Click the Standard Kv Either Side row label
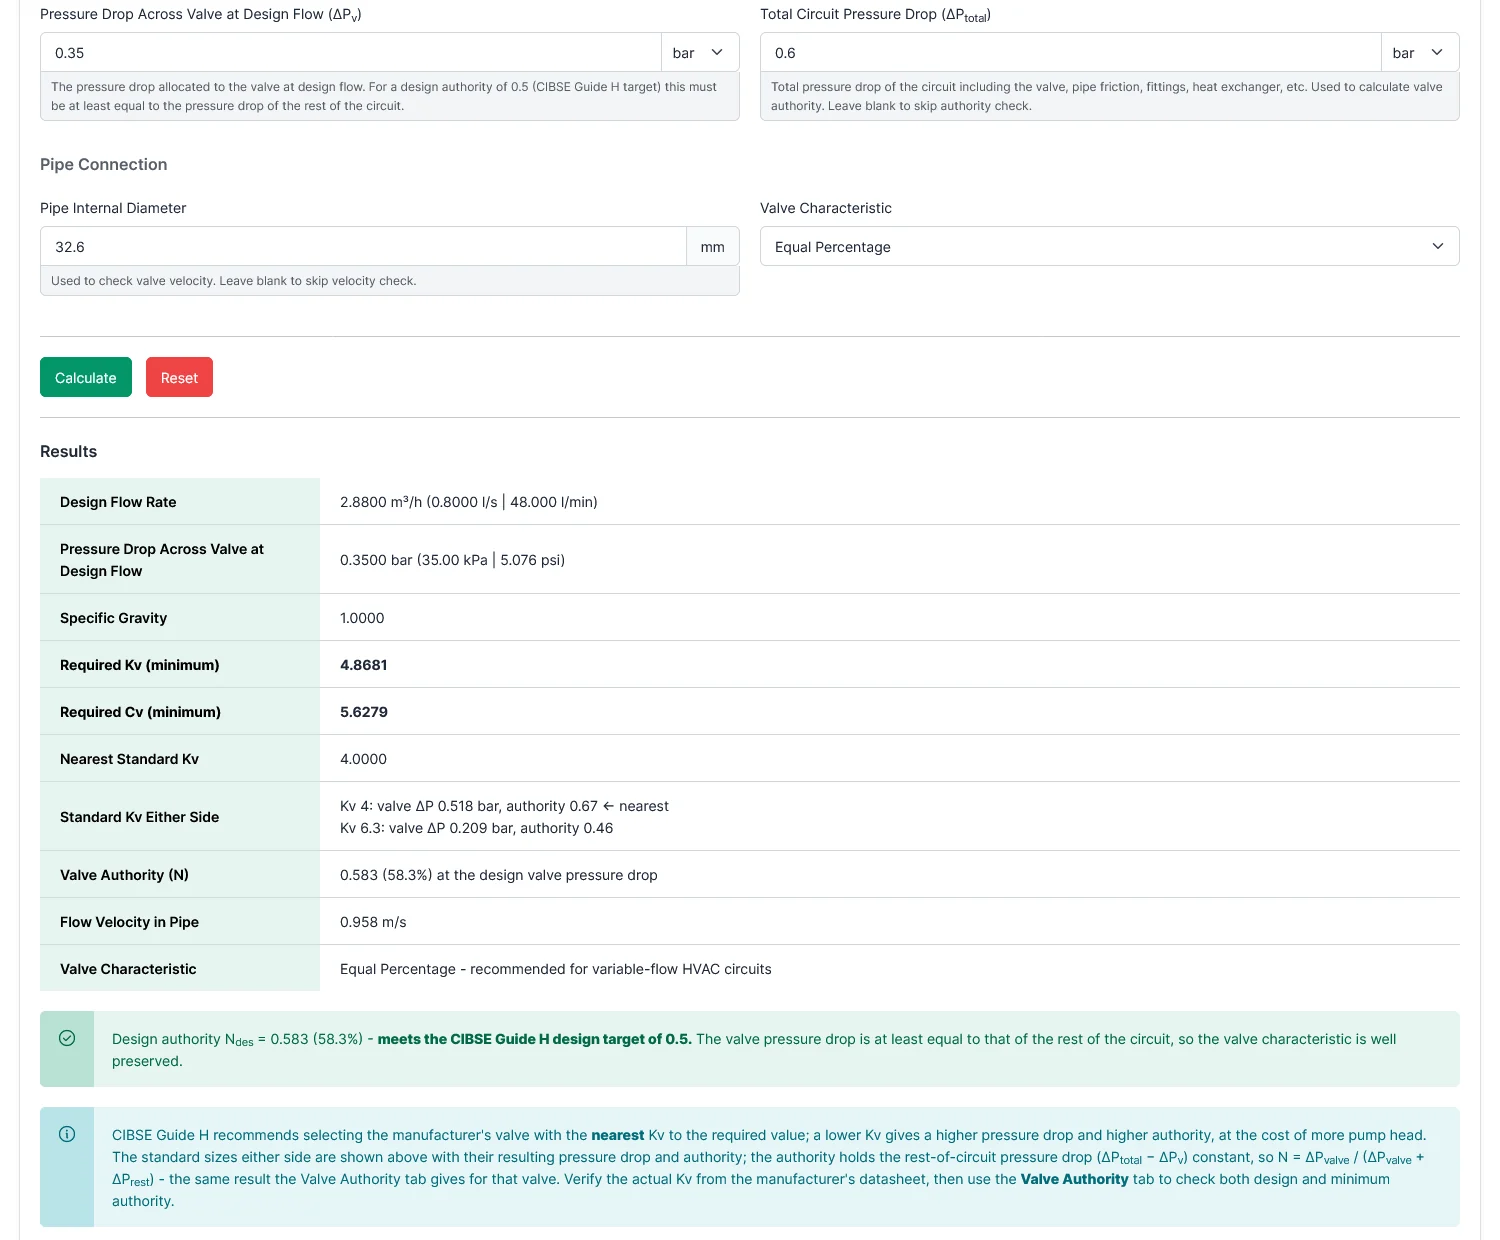1500x1240 pixels. (140, 817)
